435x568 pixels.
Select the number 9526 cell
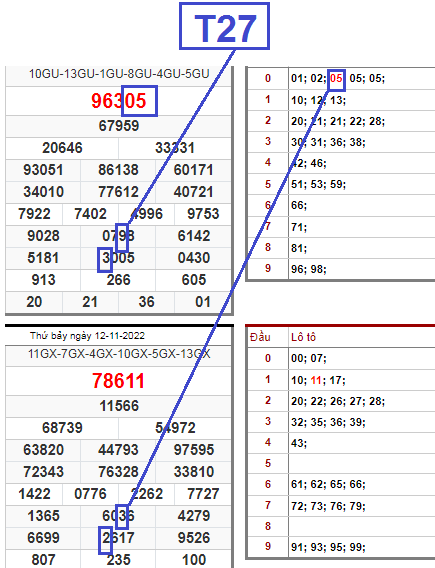pyautogui.click(x=194, y=538)
